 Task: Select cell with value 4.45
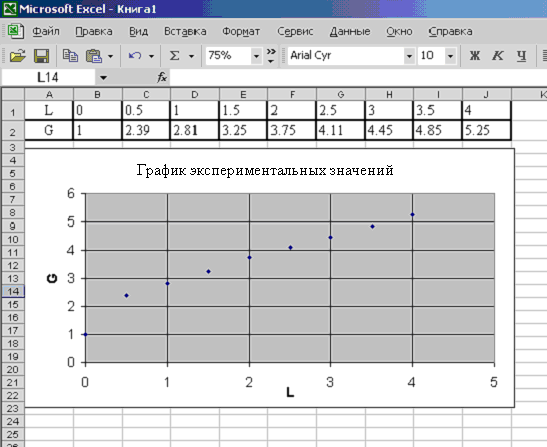(389, 131)
